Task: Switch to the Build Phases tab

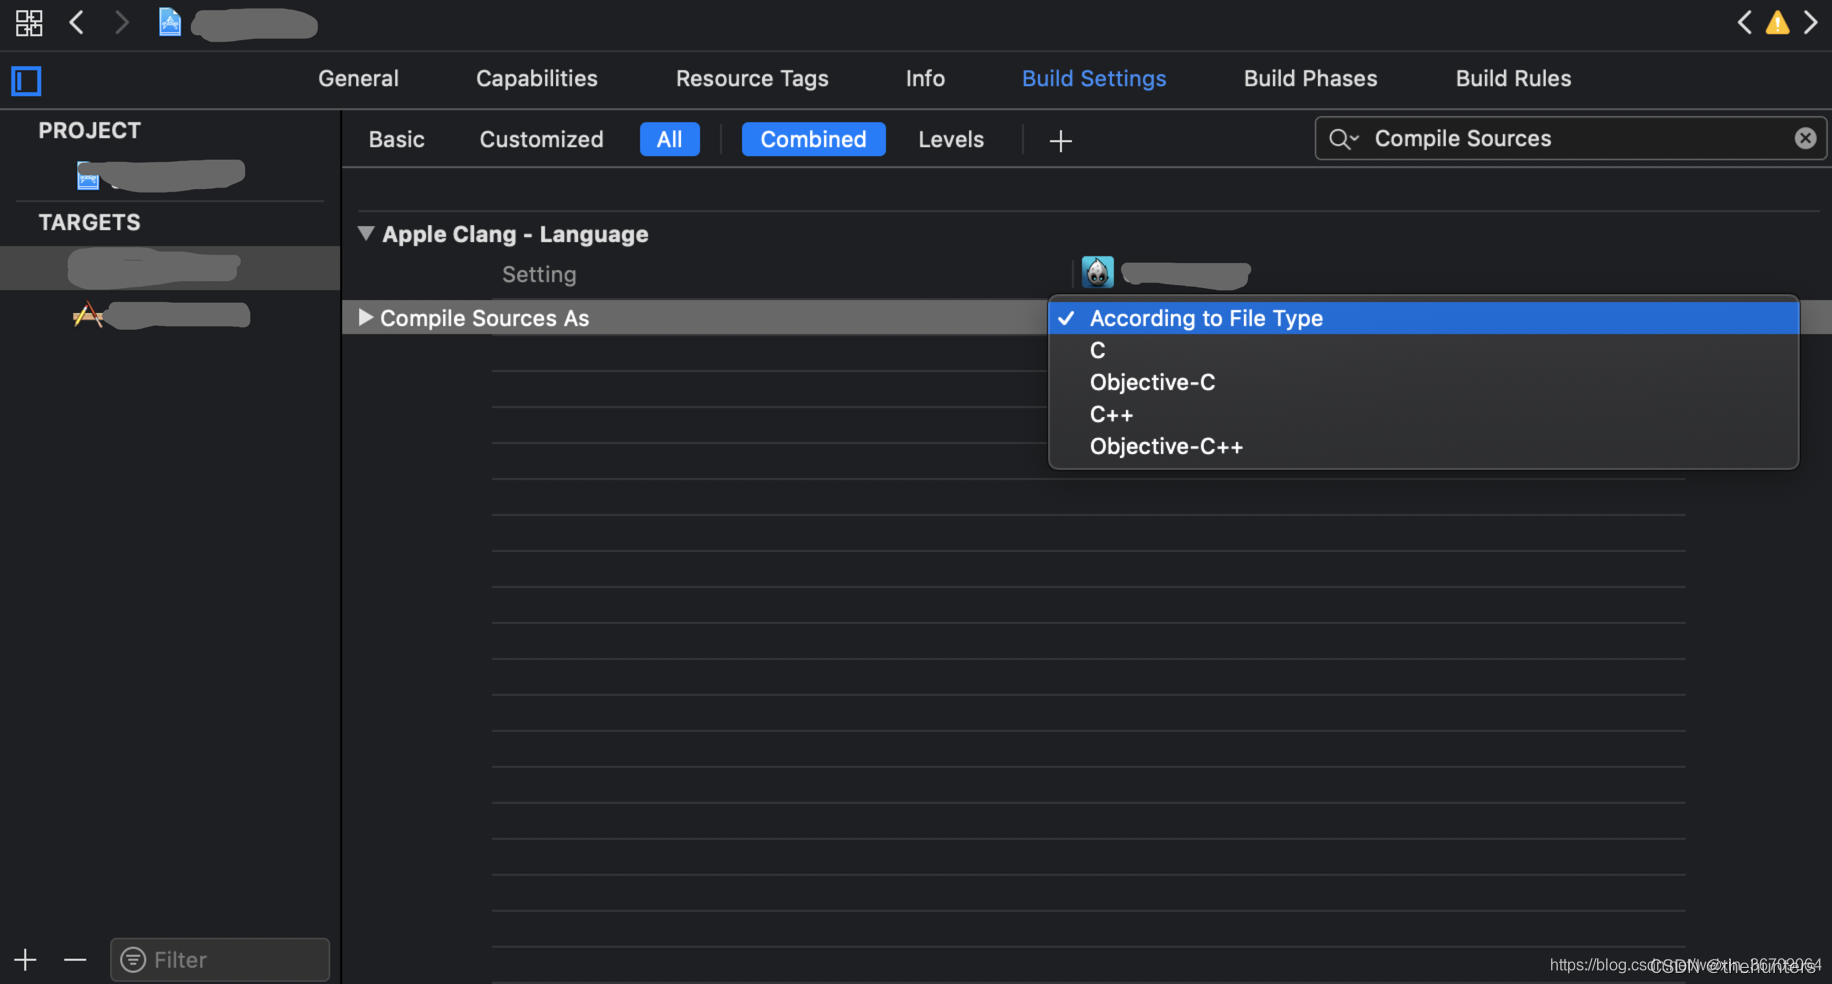Action: (1310, 78)
